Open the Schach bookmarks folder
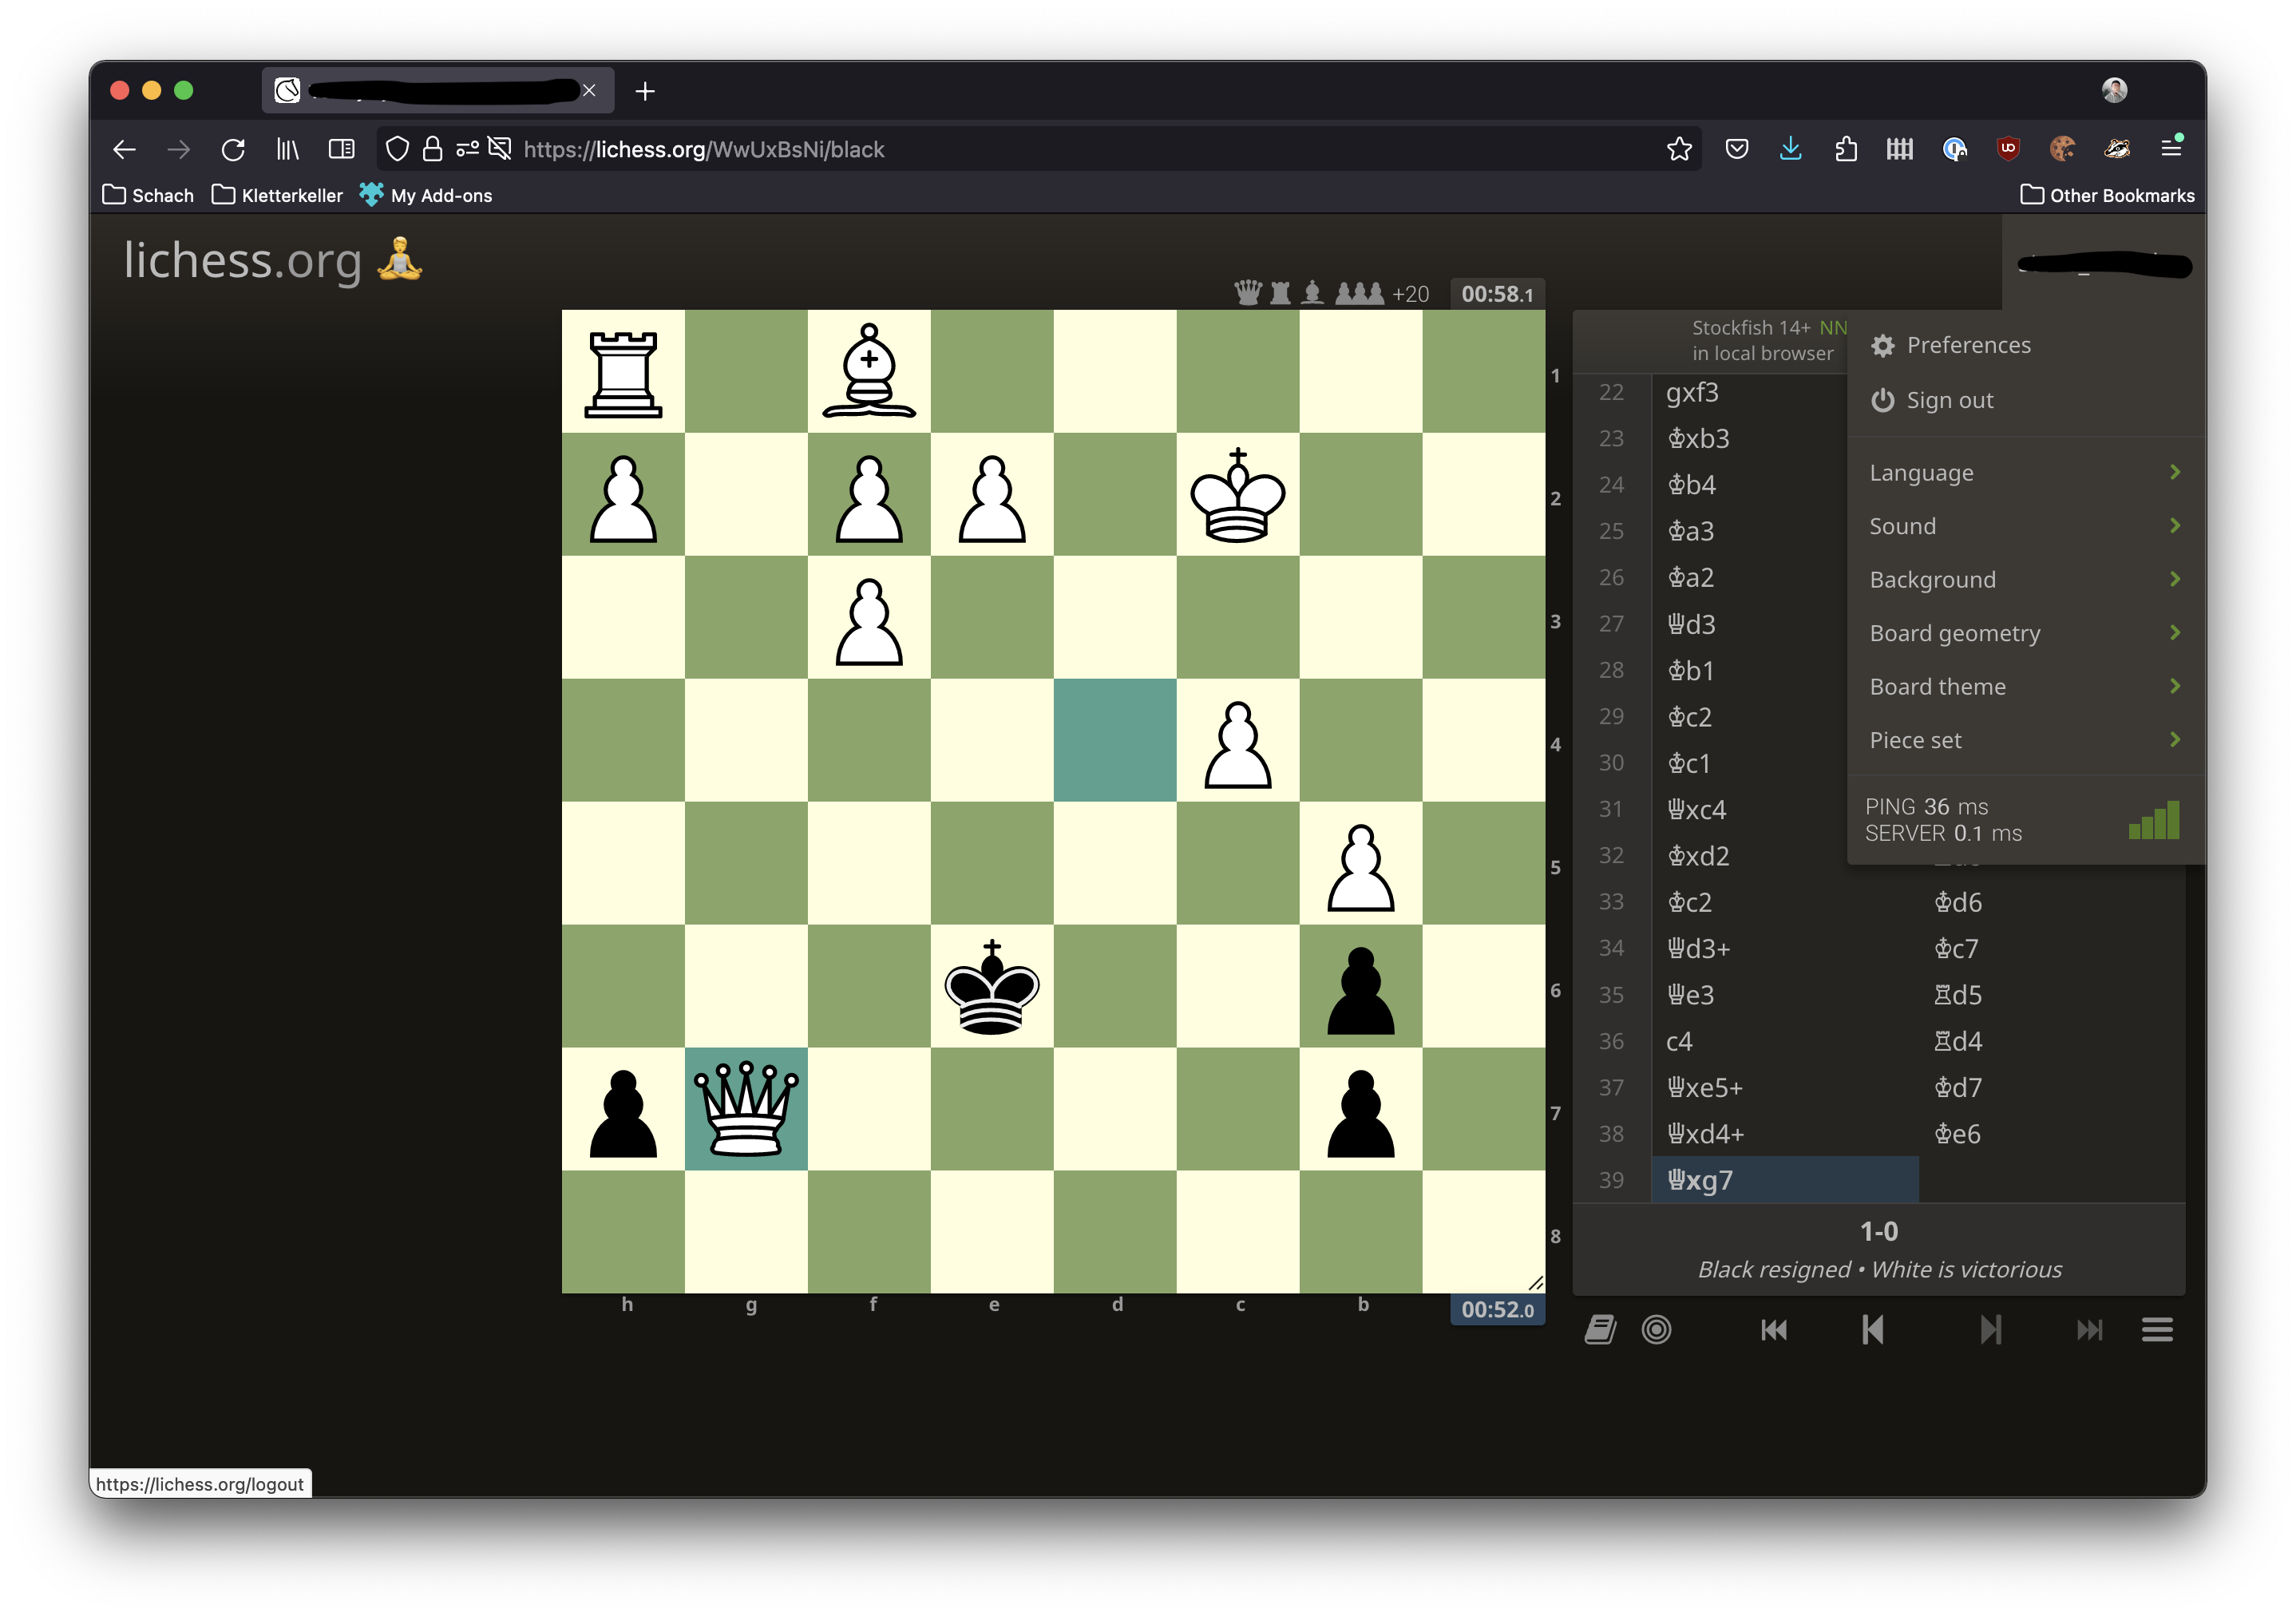This screenshot has height=1616, width=2296. pyautogui.click(x=148, y=195)
